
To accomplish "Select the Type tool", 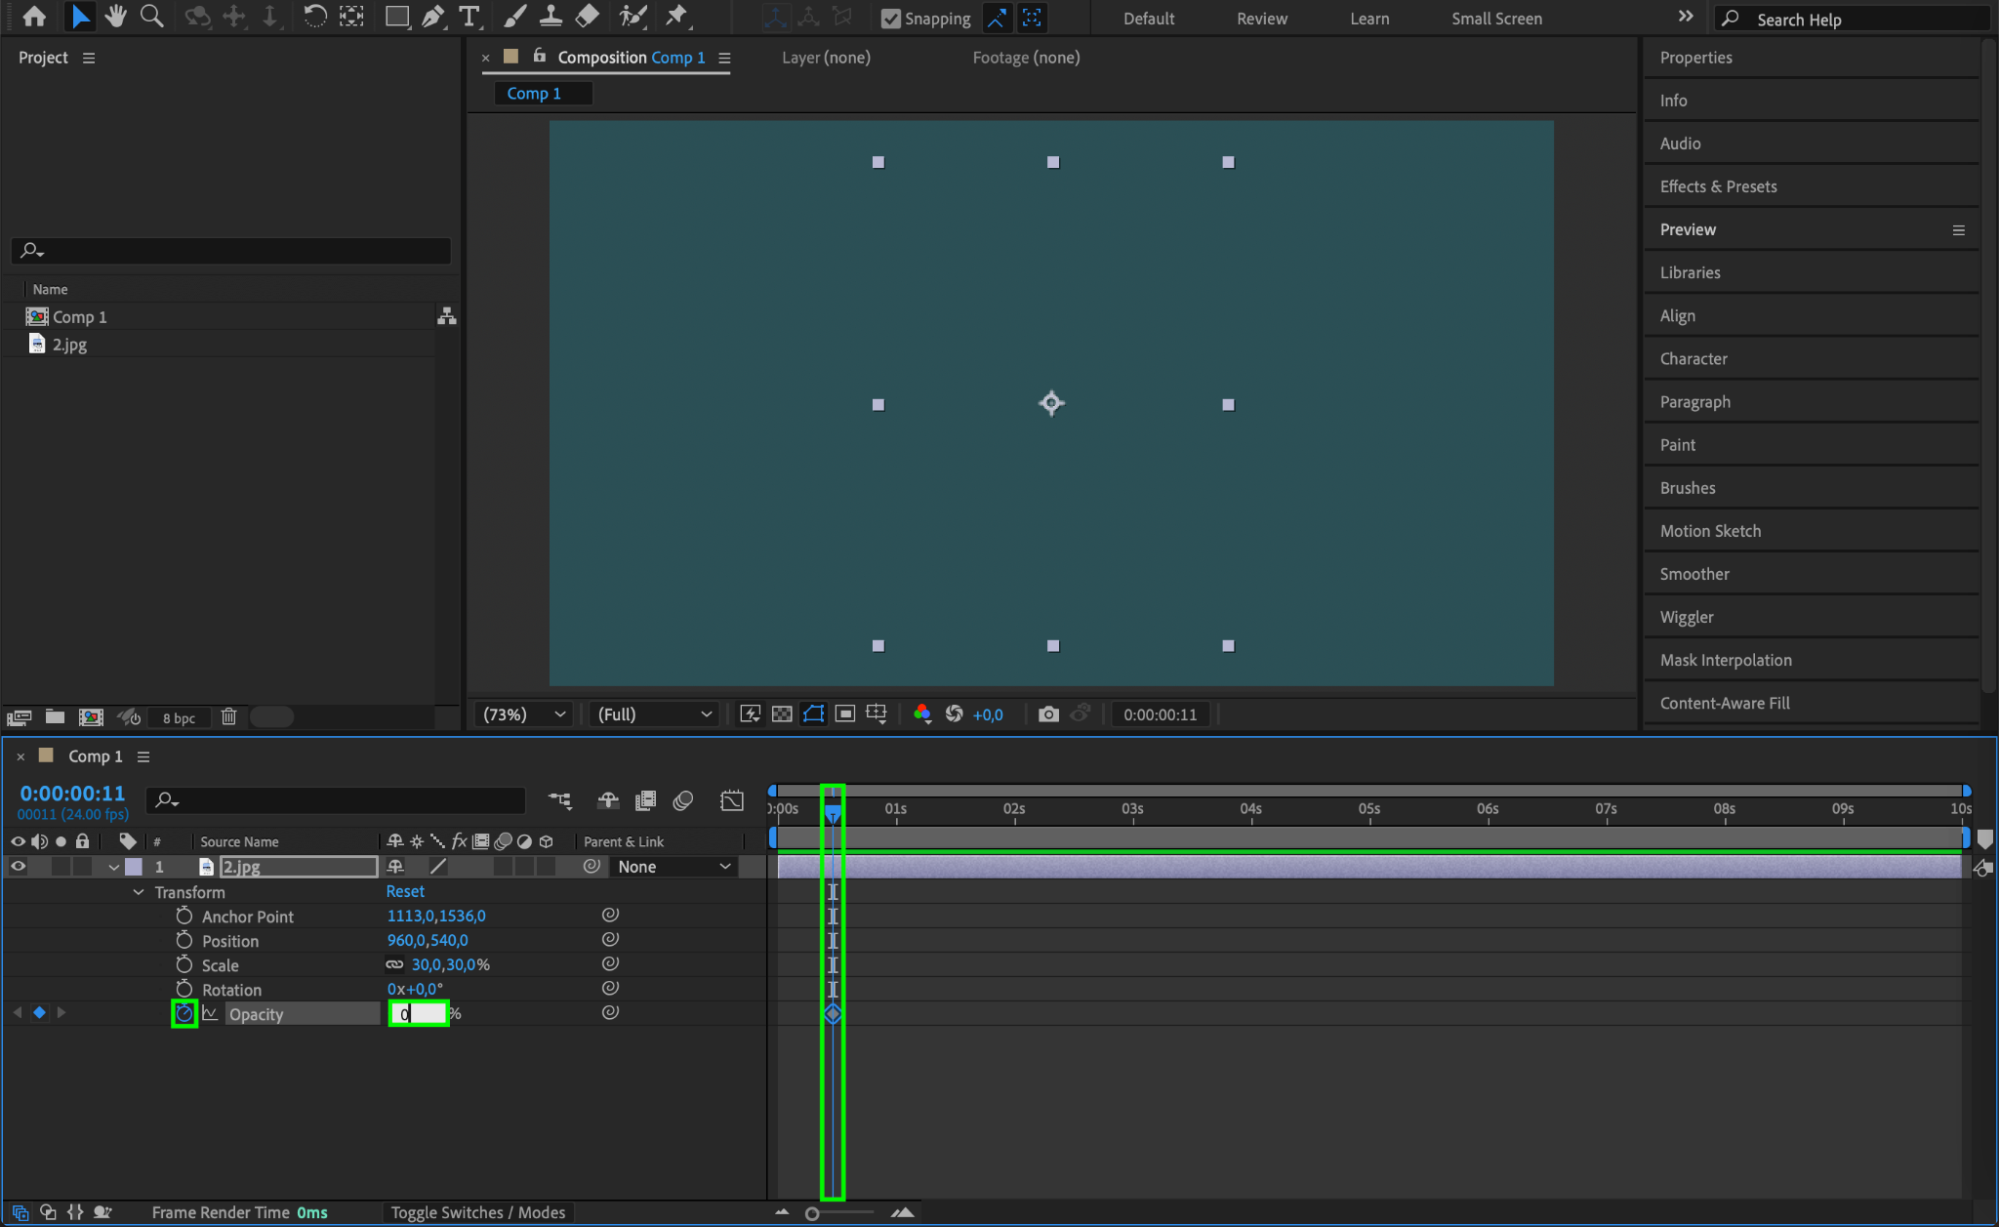I will [x=469, y=17].
